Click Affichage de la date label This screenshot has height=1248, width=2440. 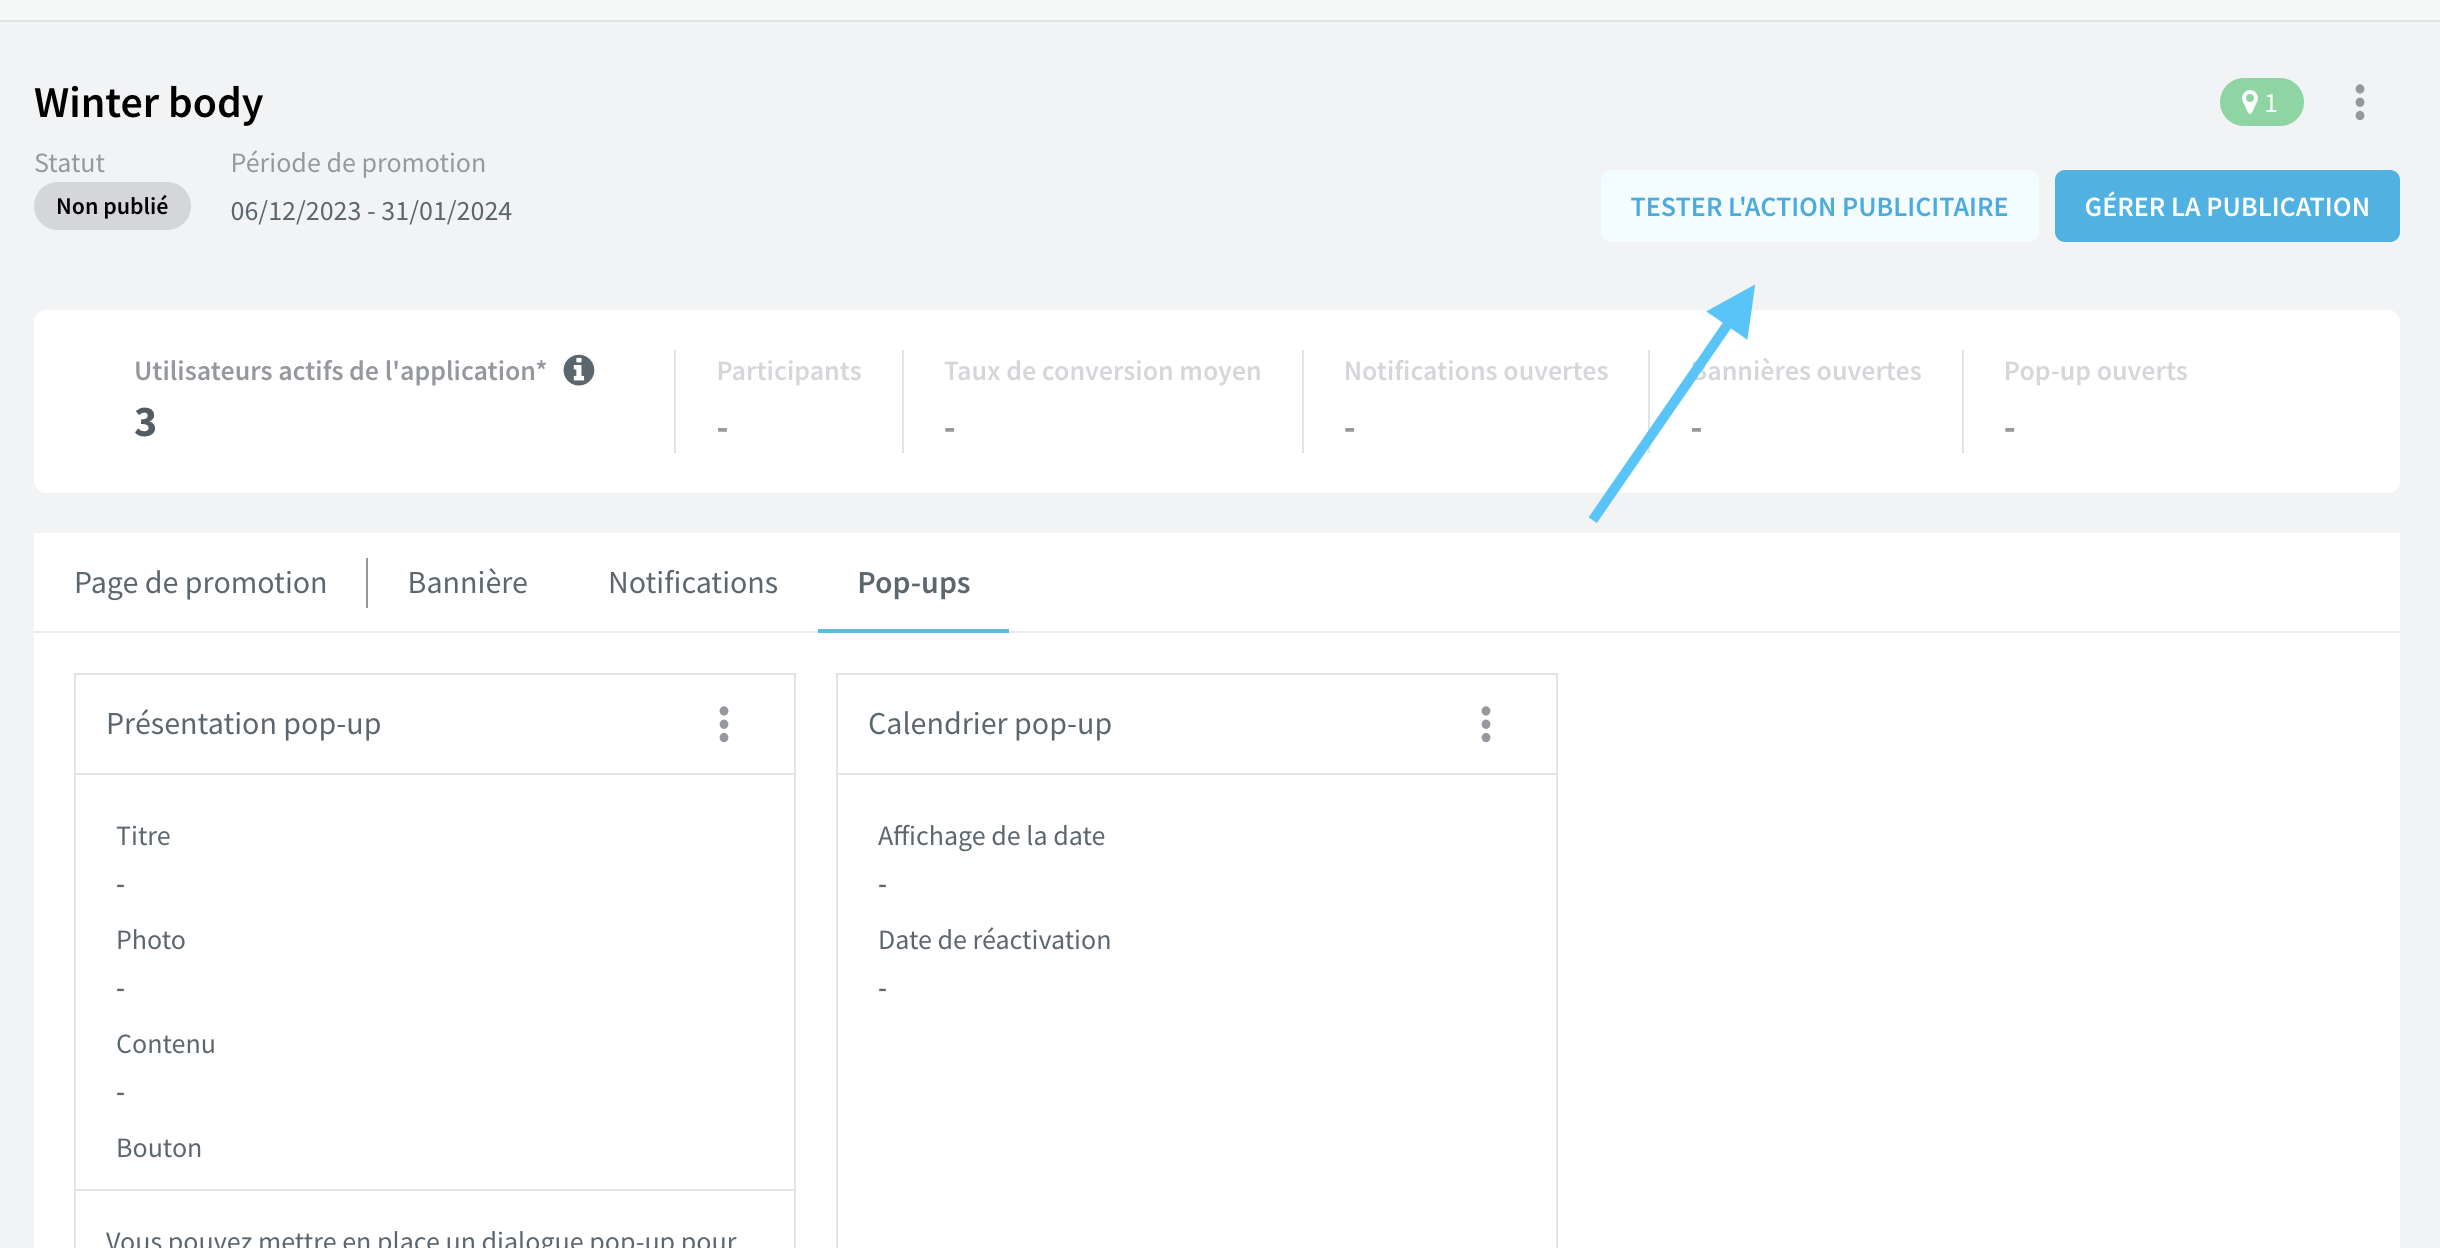[991, 836]
